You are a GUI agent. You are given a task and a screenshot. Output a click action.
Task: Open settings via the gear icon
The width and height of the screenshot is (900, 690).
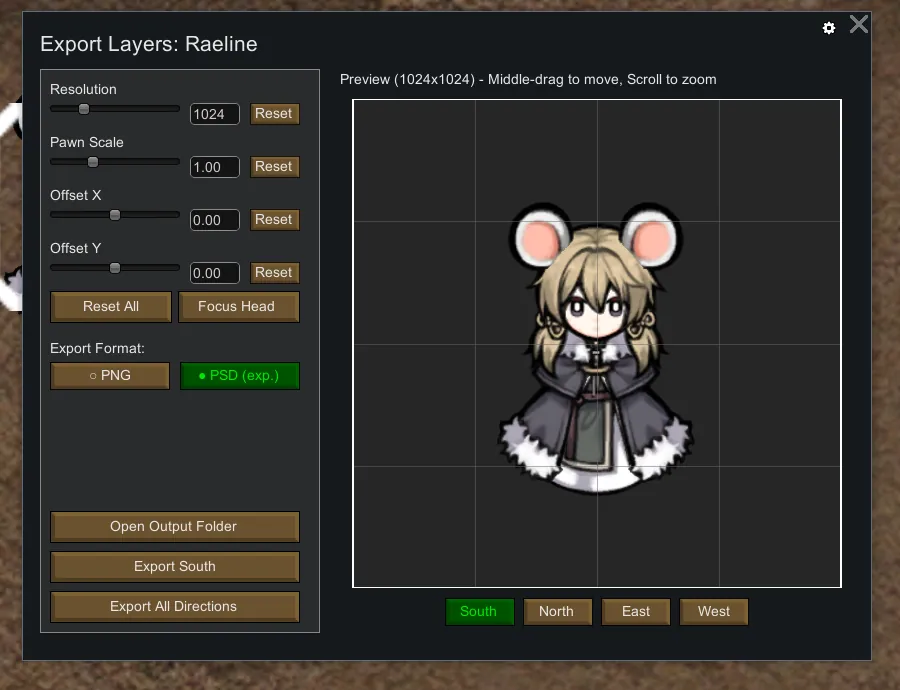pyautogui.click(x=829, y=28)
